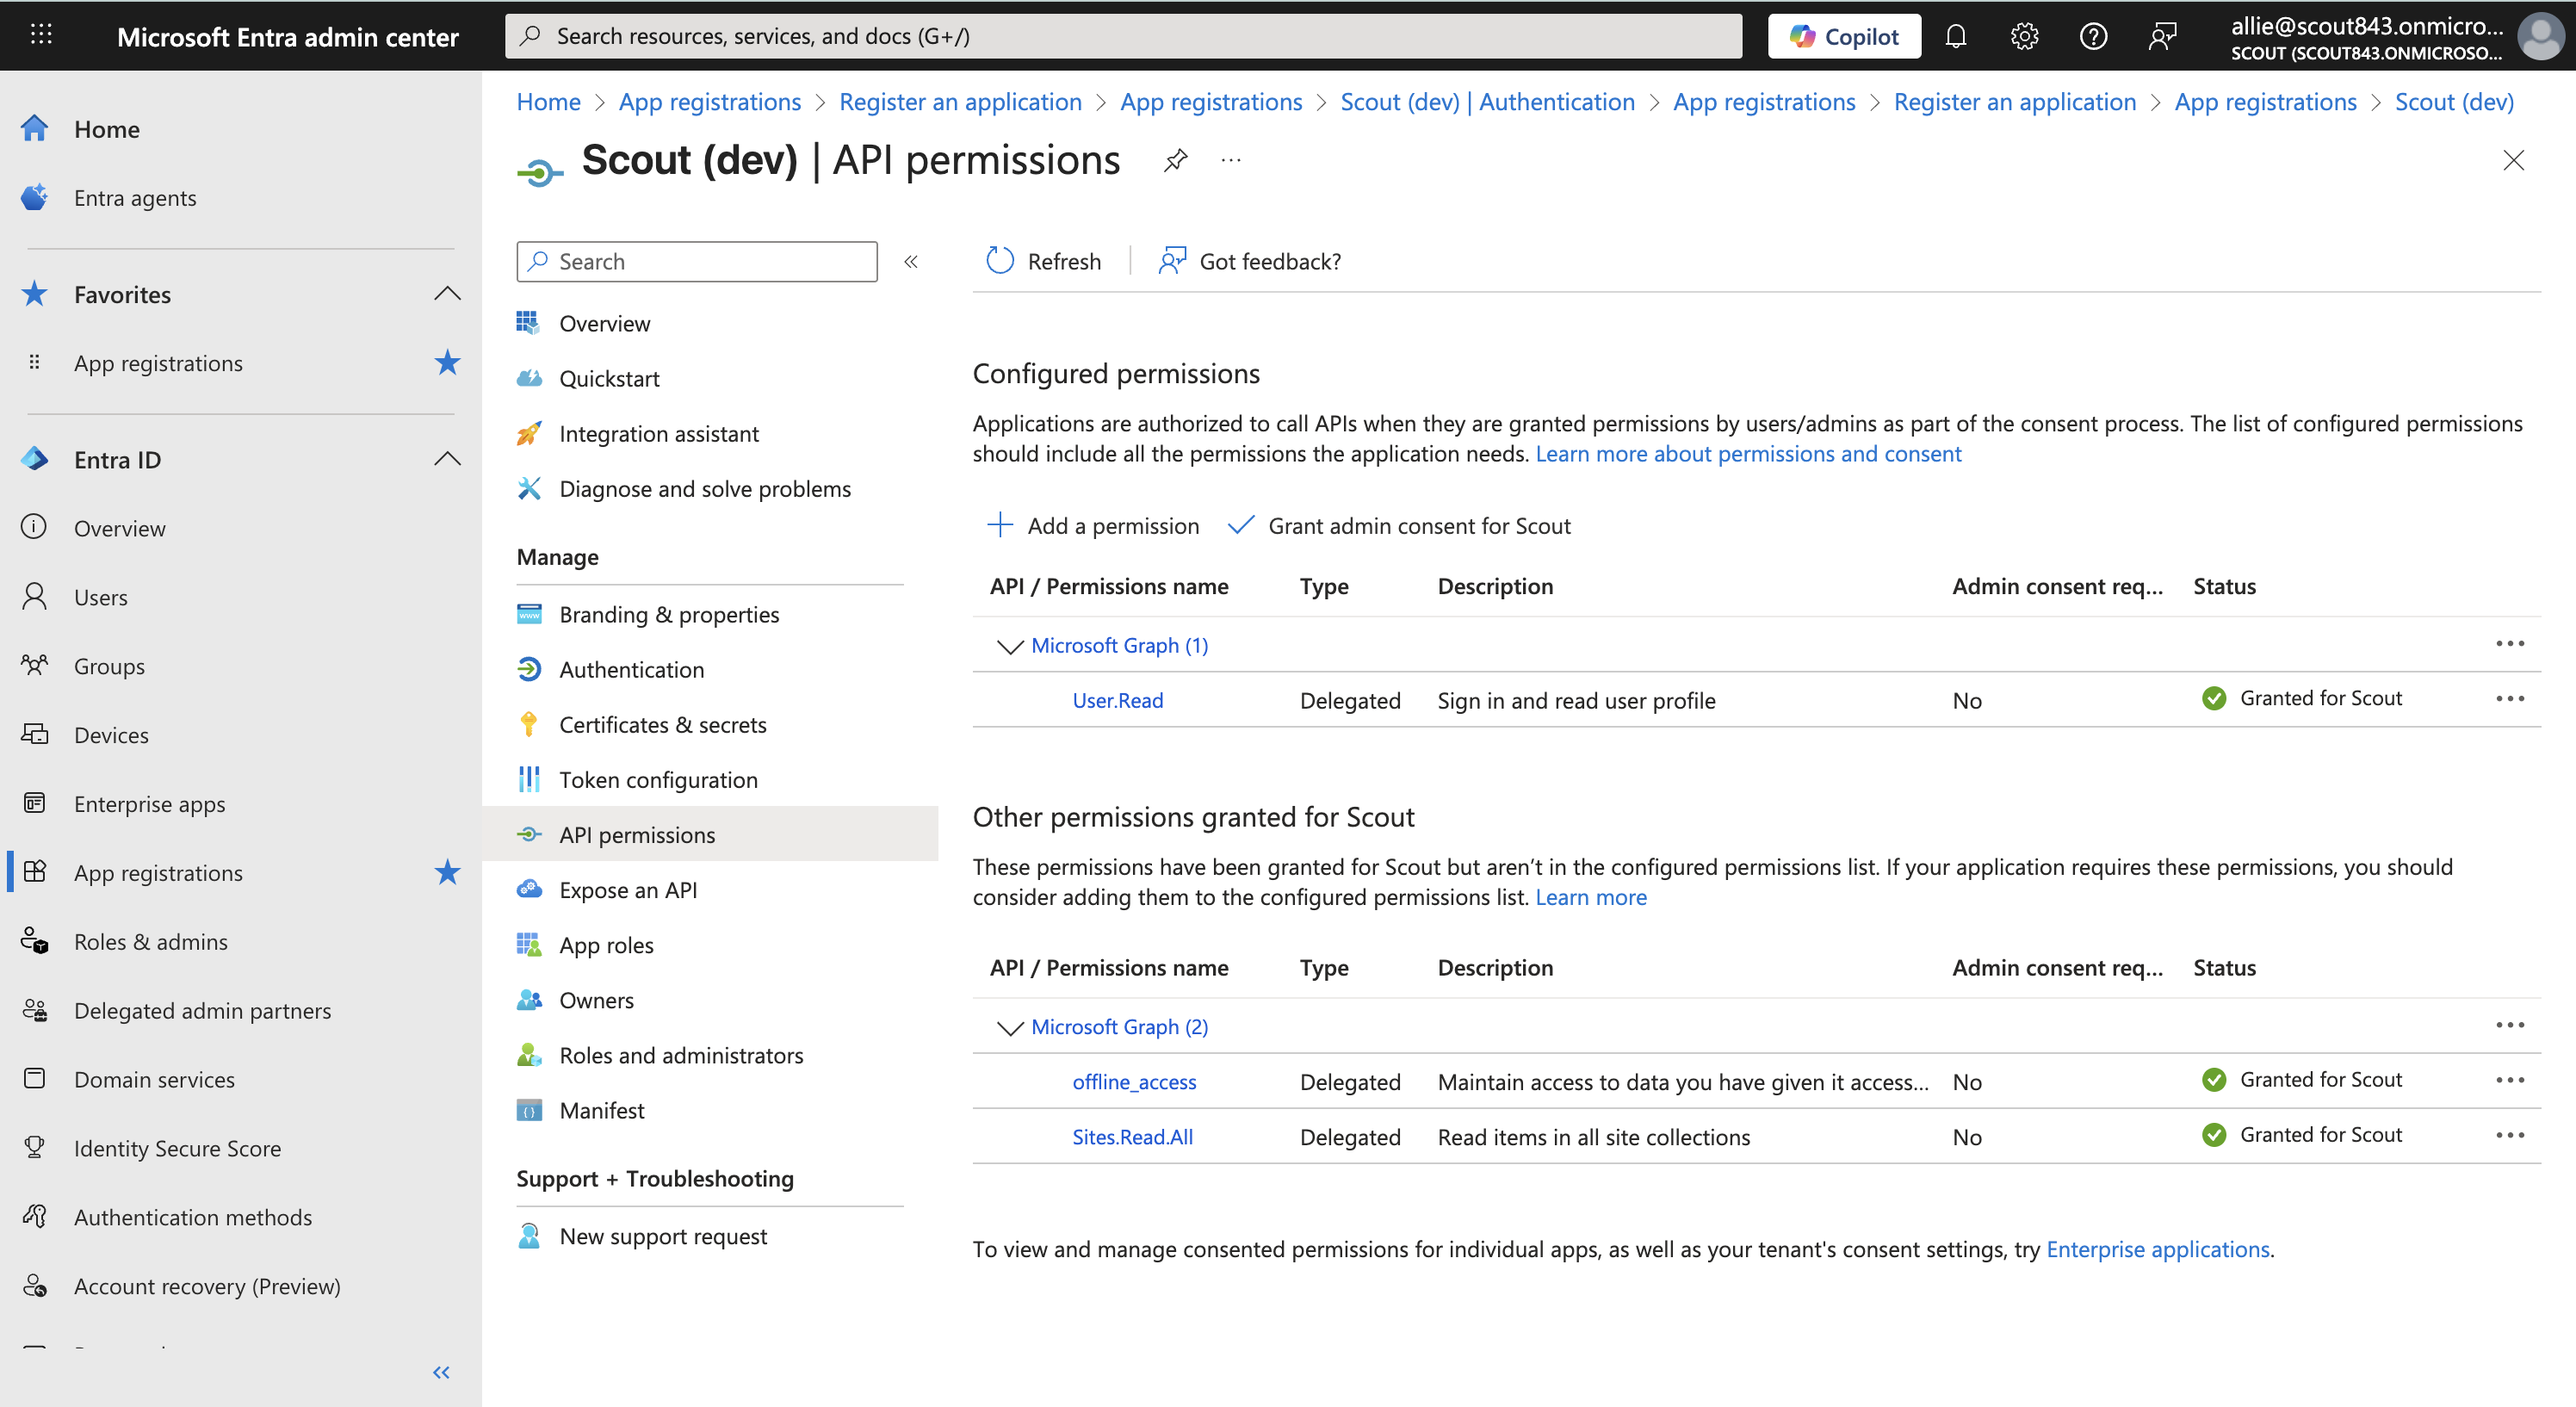Click the notifications bell icon
The width and height of the screenshot is (2576, 1407).
[1955, 37]
